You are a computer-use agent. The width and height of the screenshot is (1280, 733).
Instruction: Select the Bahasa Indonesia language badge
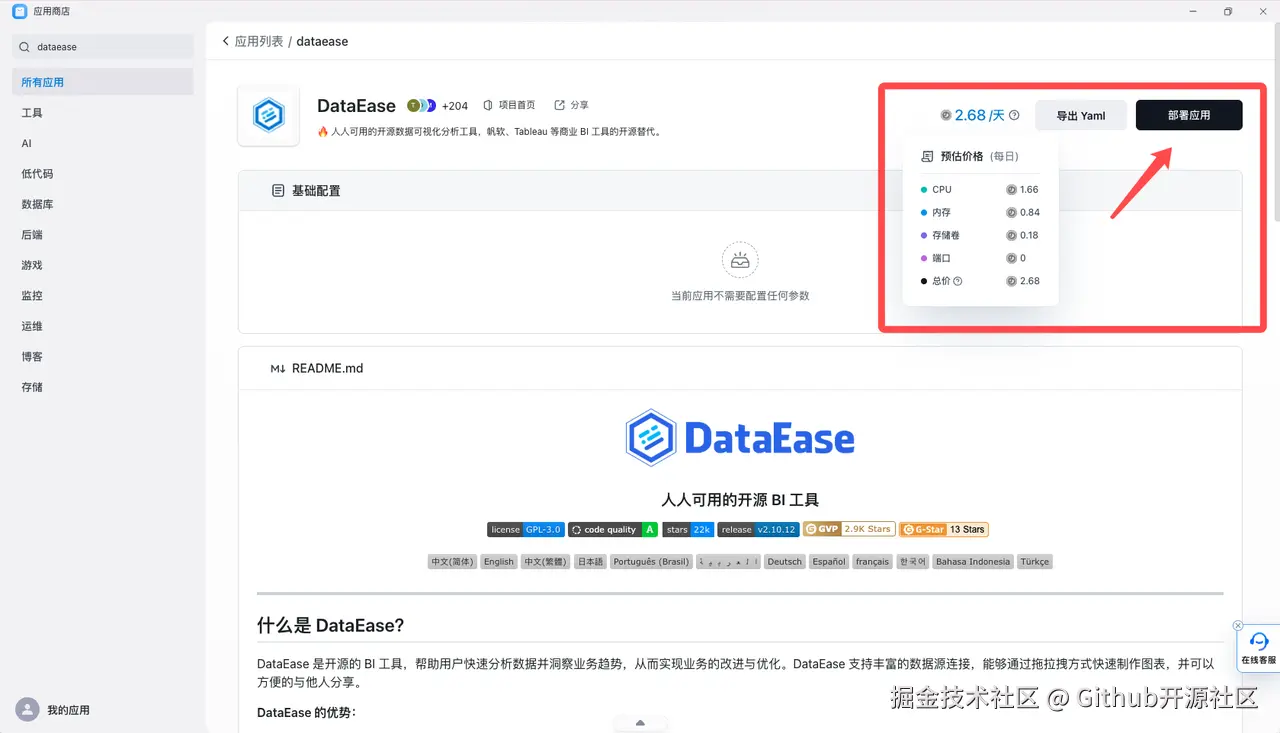(x=973, y=562)
